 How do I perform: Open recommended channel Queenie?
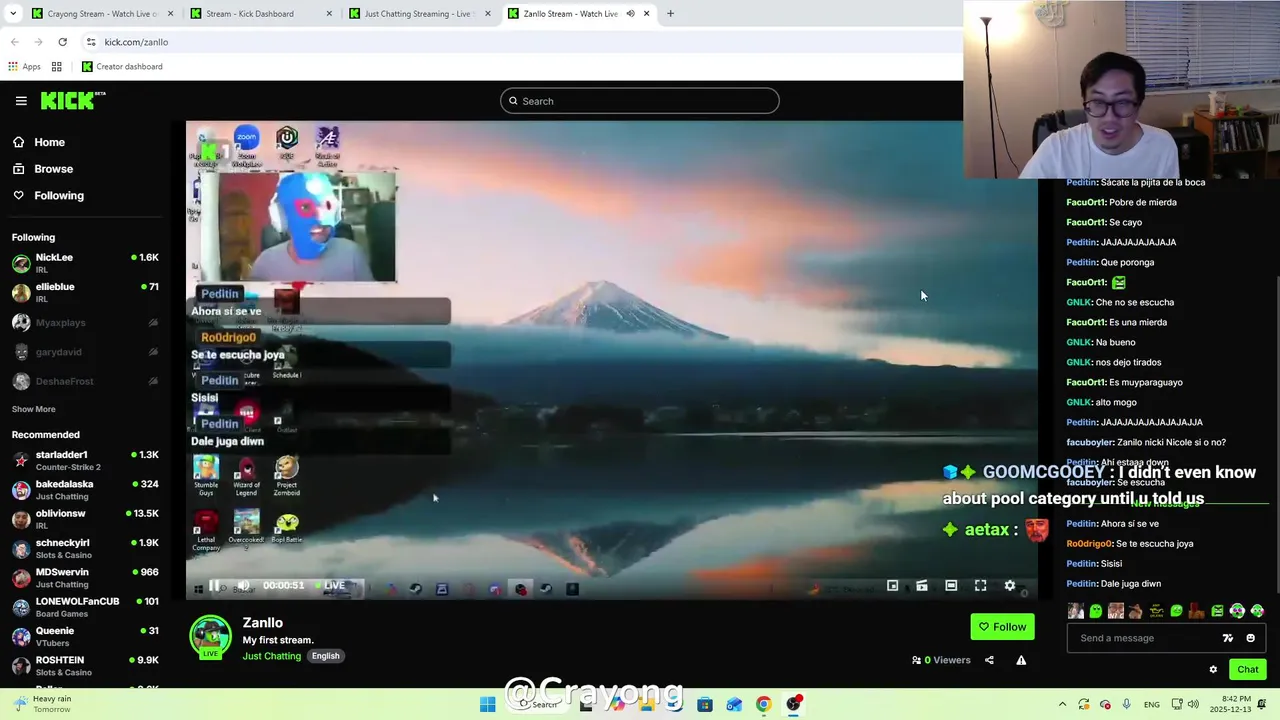(85, 636)
